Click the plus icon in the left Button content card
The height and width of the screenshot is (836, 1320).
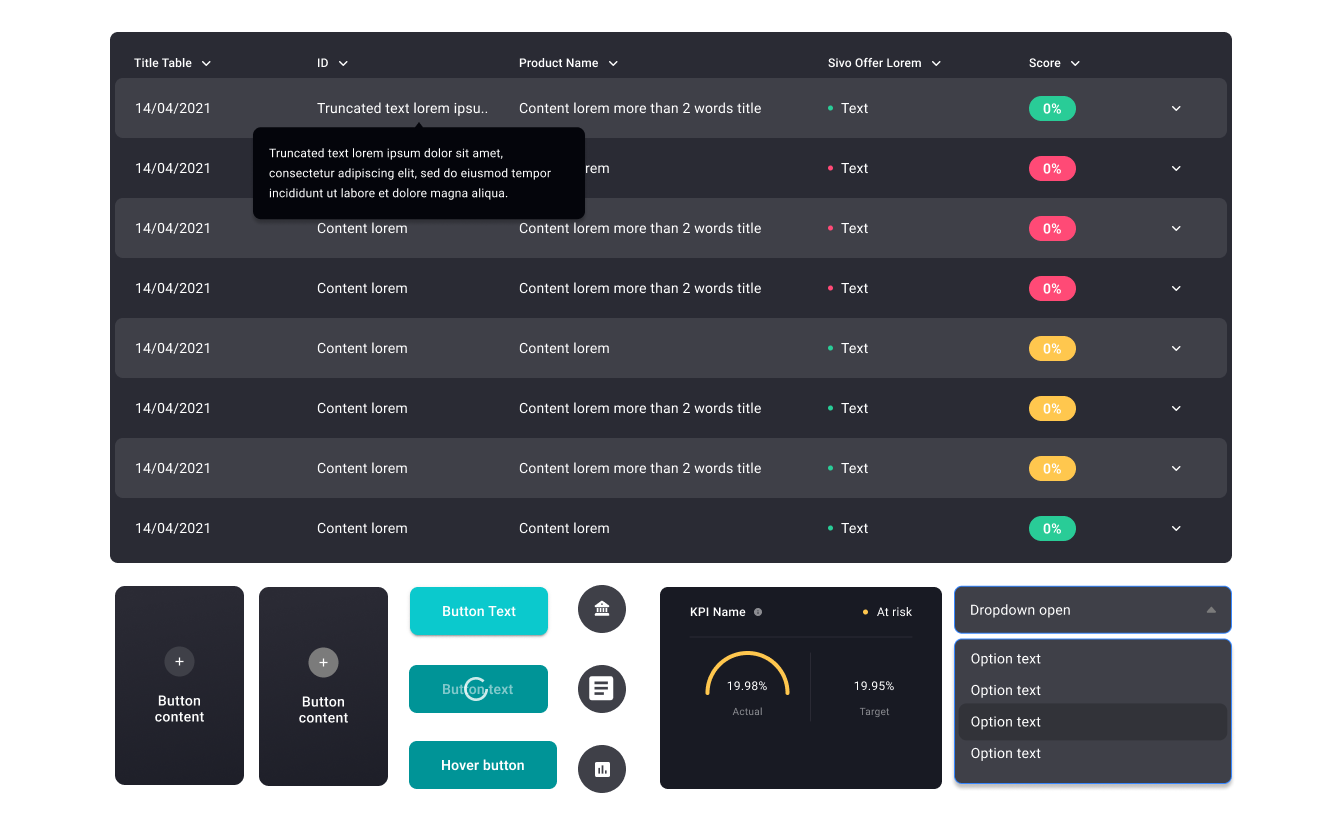[179, 661]
